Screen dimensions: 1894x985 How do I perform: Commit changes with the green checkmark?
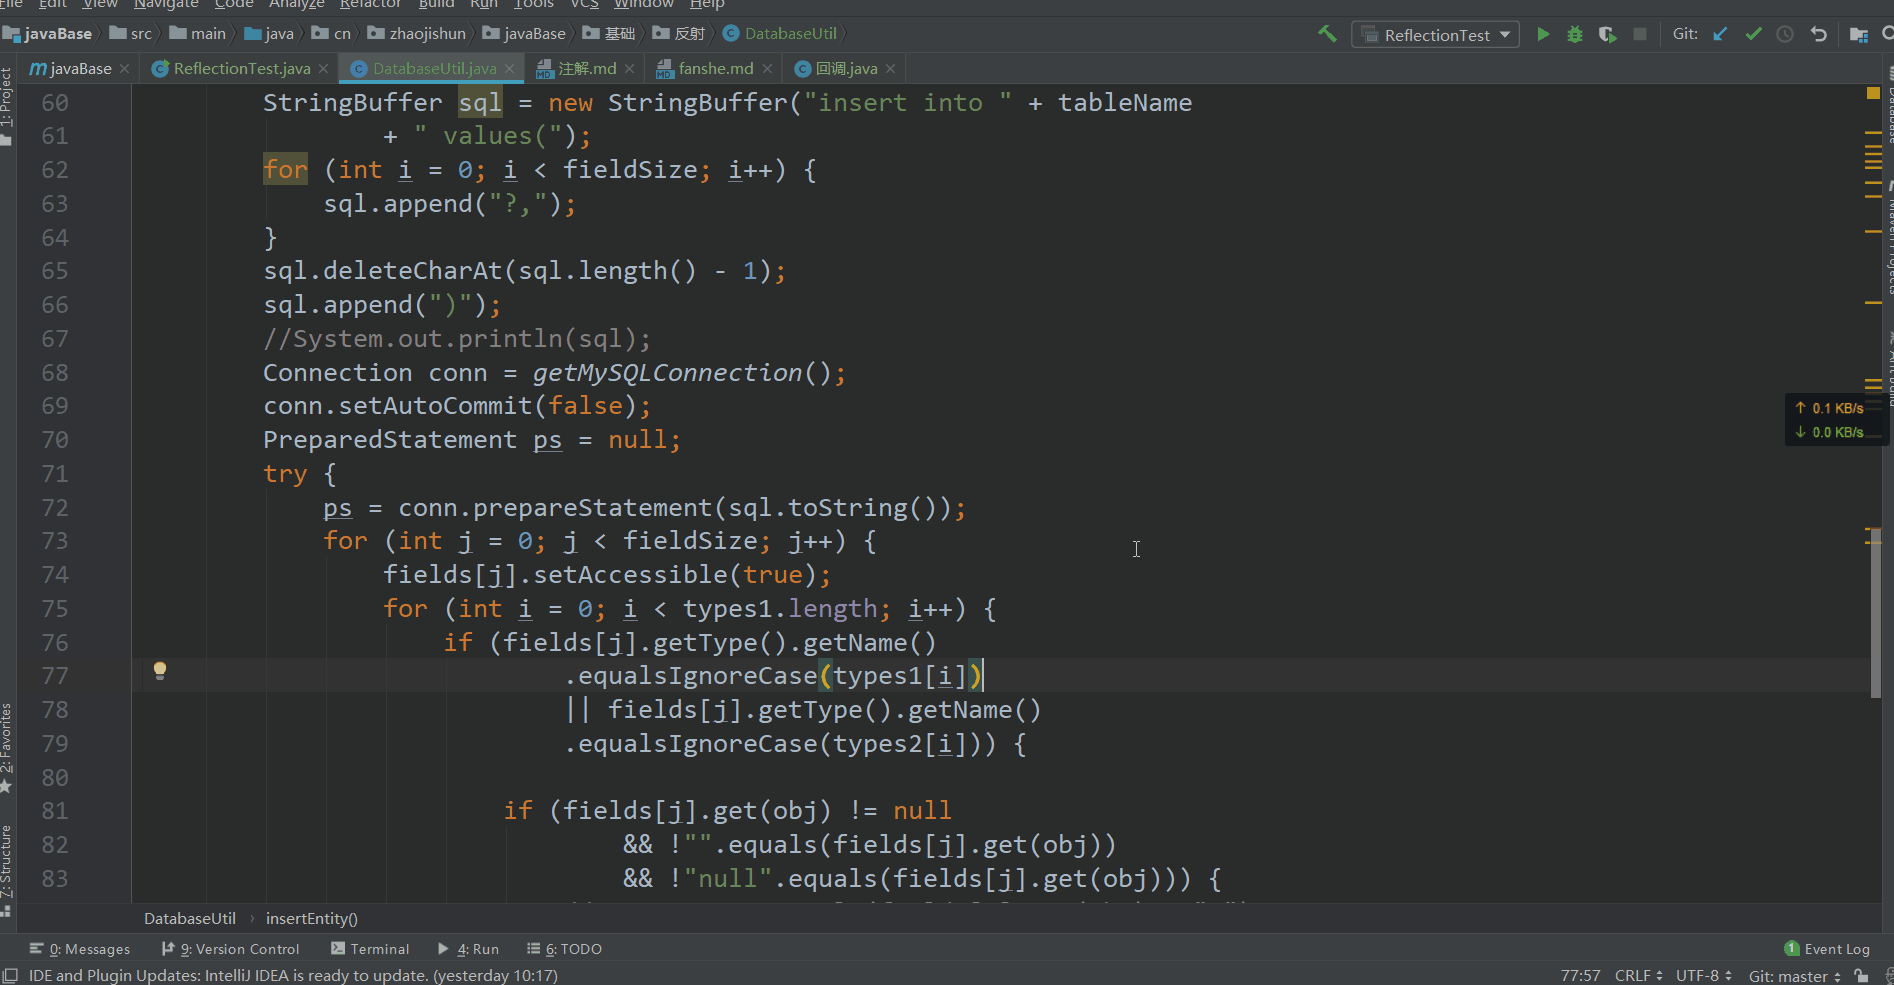click(1753, 34)
